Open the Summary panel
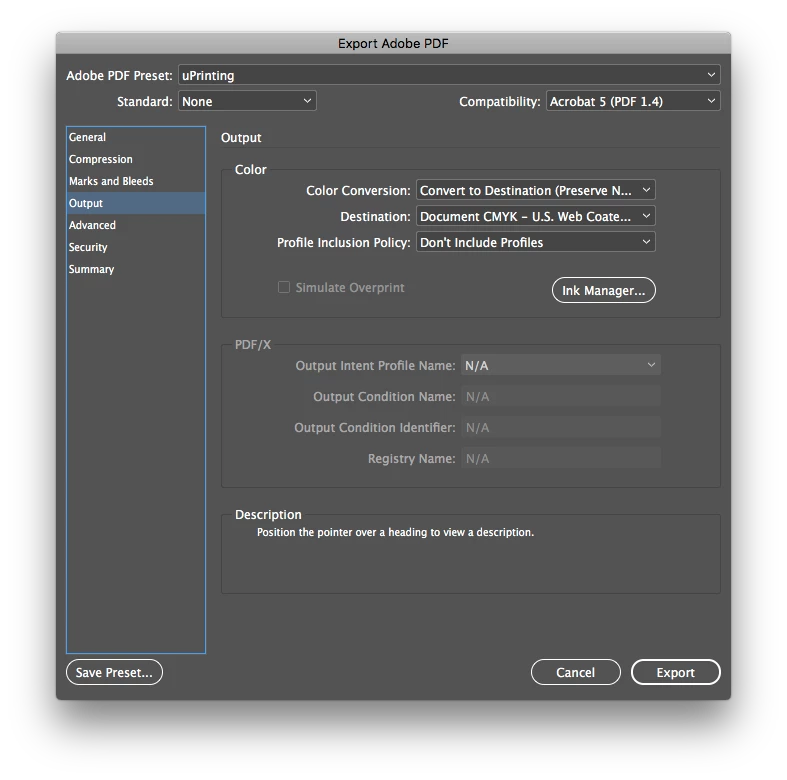Image resolution: width=787 pixels, height=780 pixels. (136, 270)
